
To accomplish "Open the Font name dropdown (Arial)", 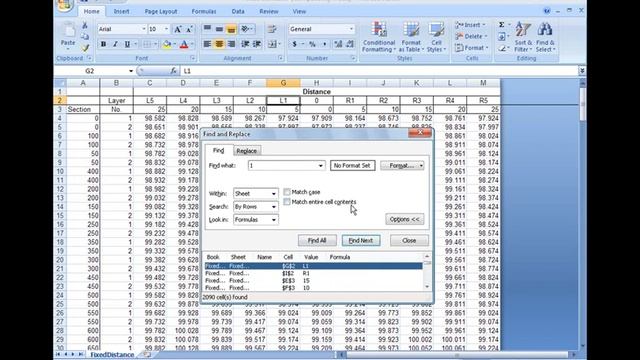I will tap(143, 29).
